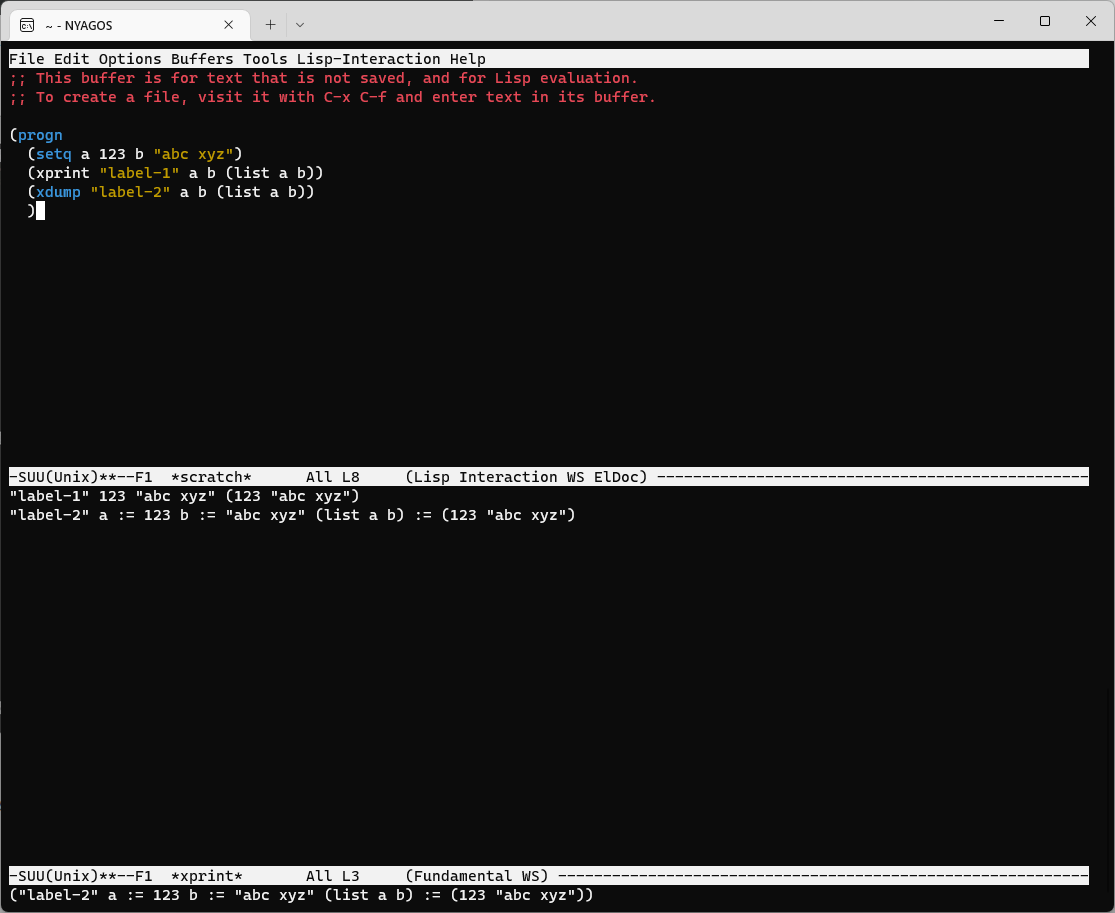
Task: Click the "label-1" output line in the xprint buffer
Action: [x=184, y=496]
